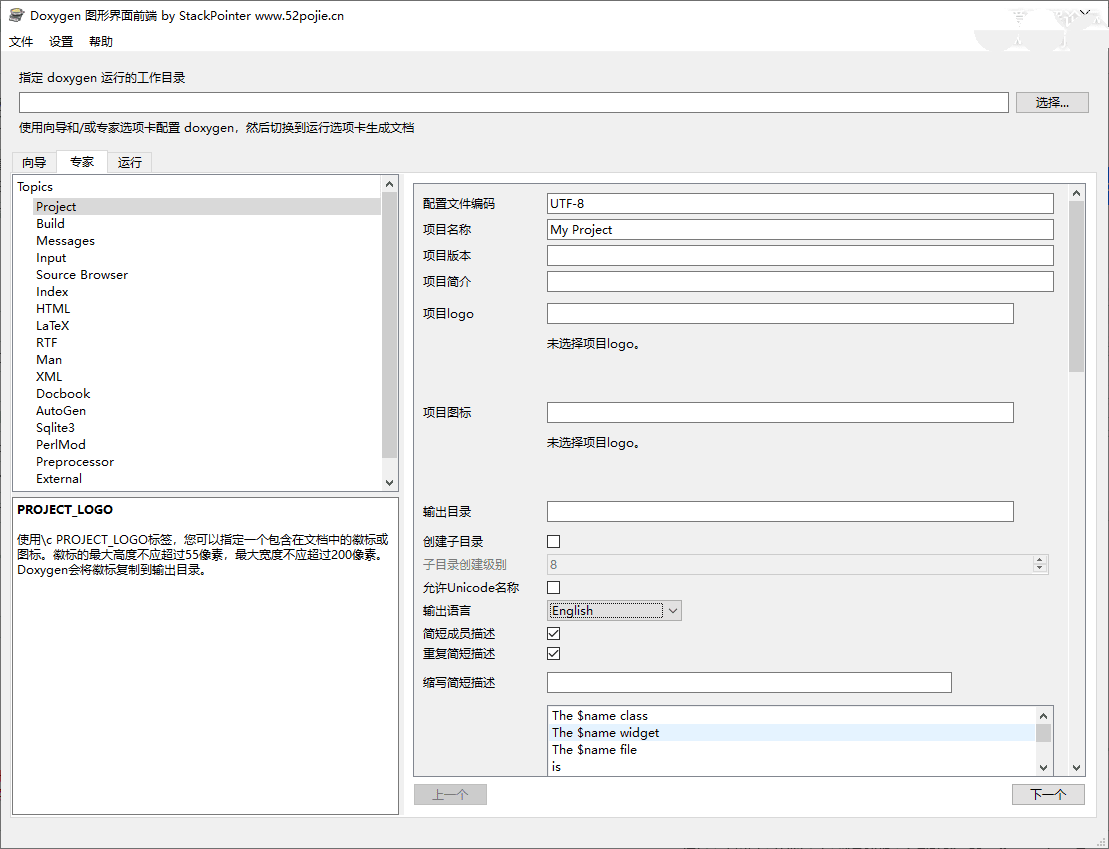Uncheck the 重复简短描述 checkbox

[x=554, y=653]
